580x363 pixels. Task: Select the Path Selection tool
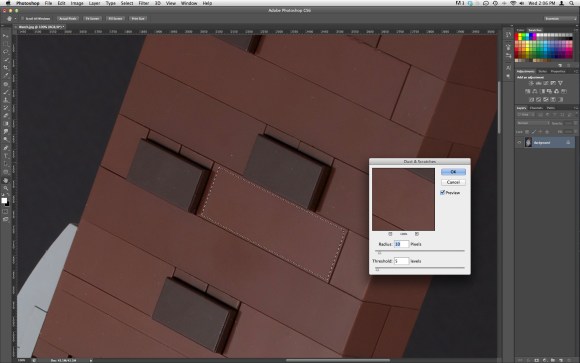pos(6,164)
